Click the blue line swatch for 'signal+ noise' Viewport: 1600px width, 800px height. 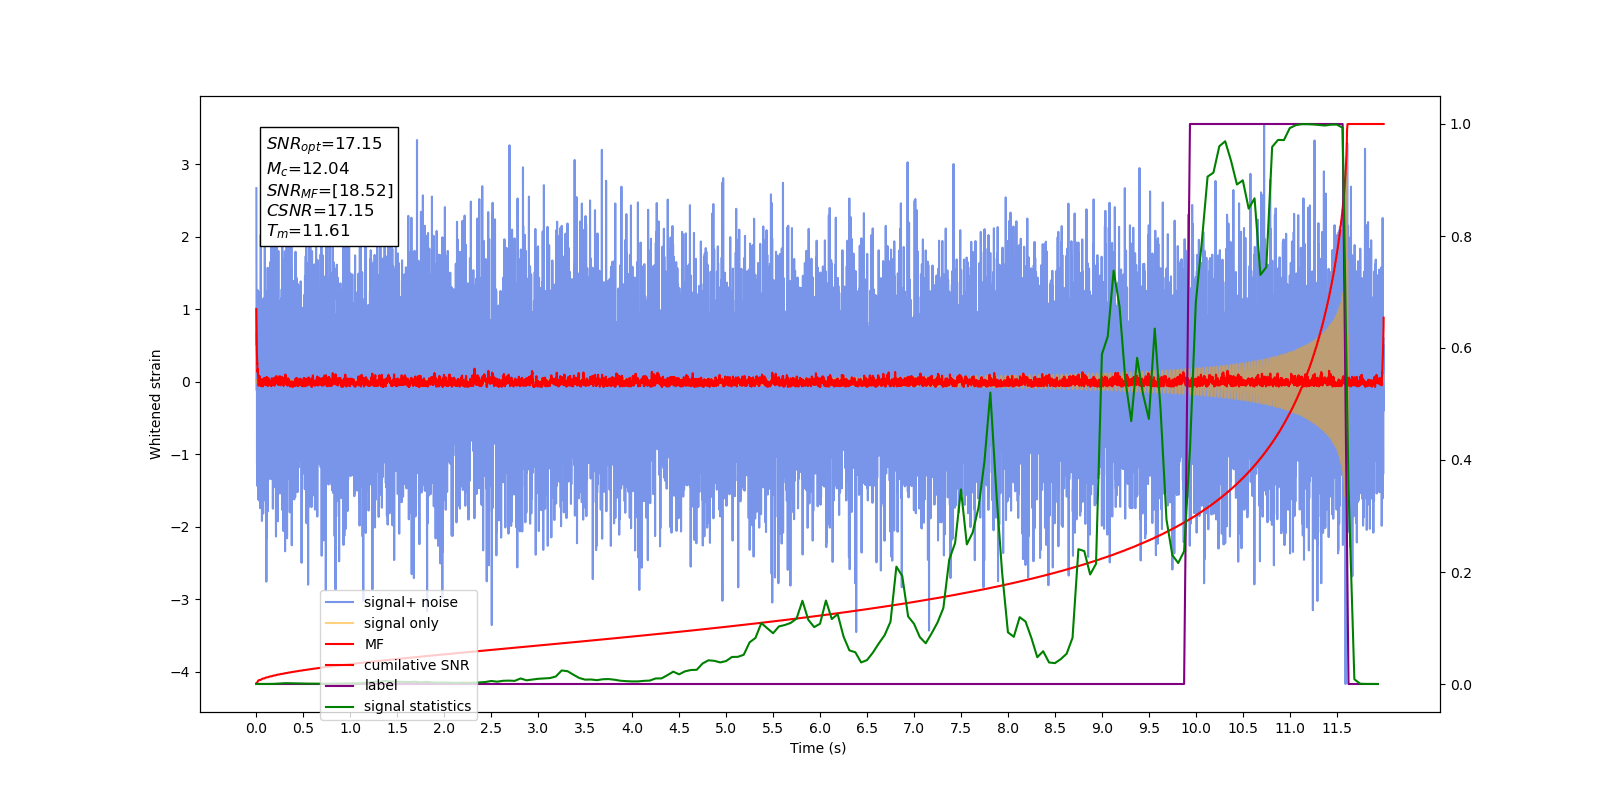[340, 602]
